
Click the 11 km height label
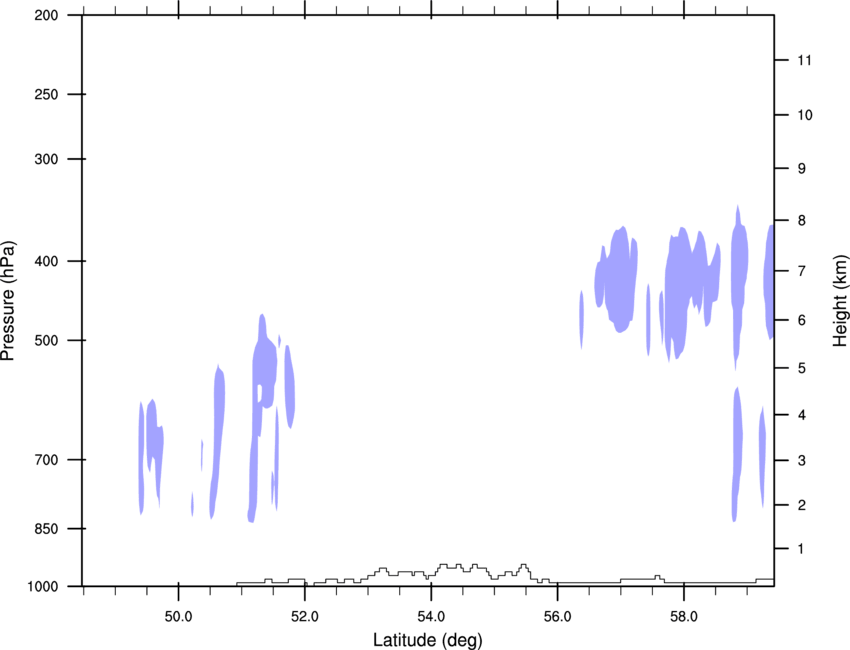pos(804,60)
